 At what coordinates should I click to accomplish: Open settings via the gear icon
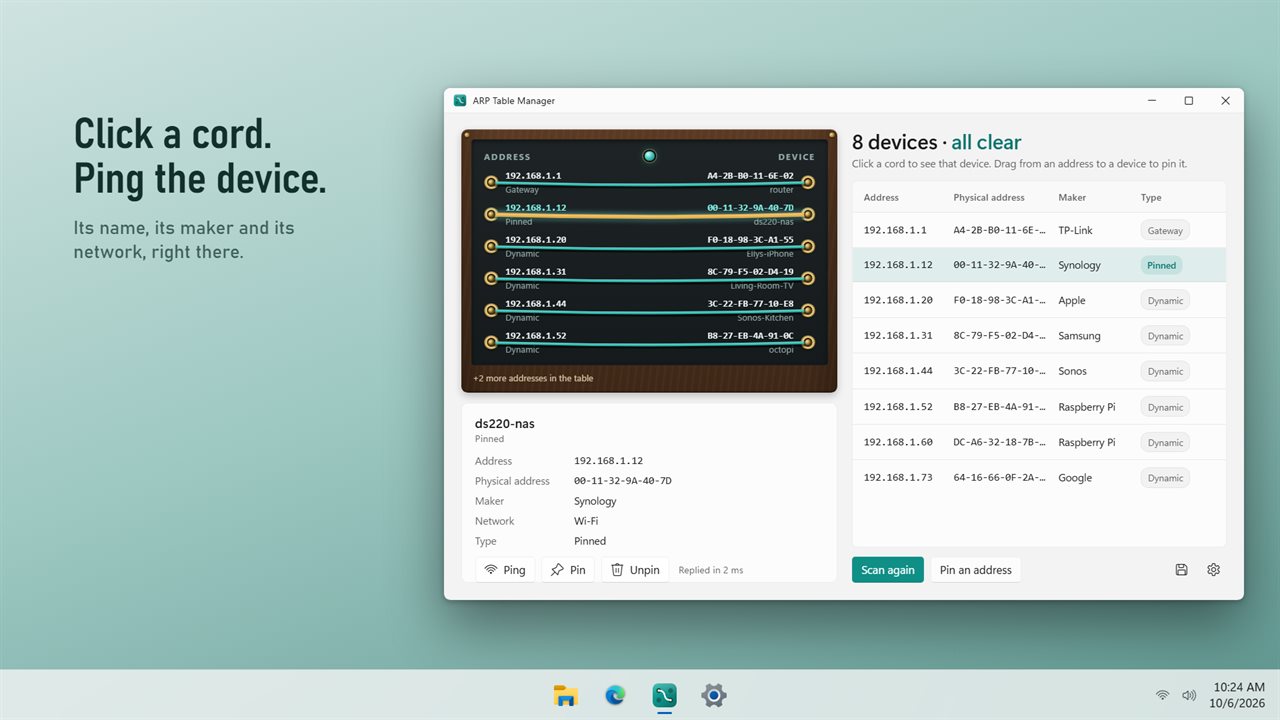tap(1213, 570)
